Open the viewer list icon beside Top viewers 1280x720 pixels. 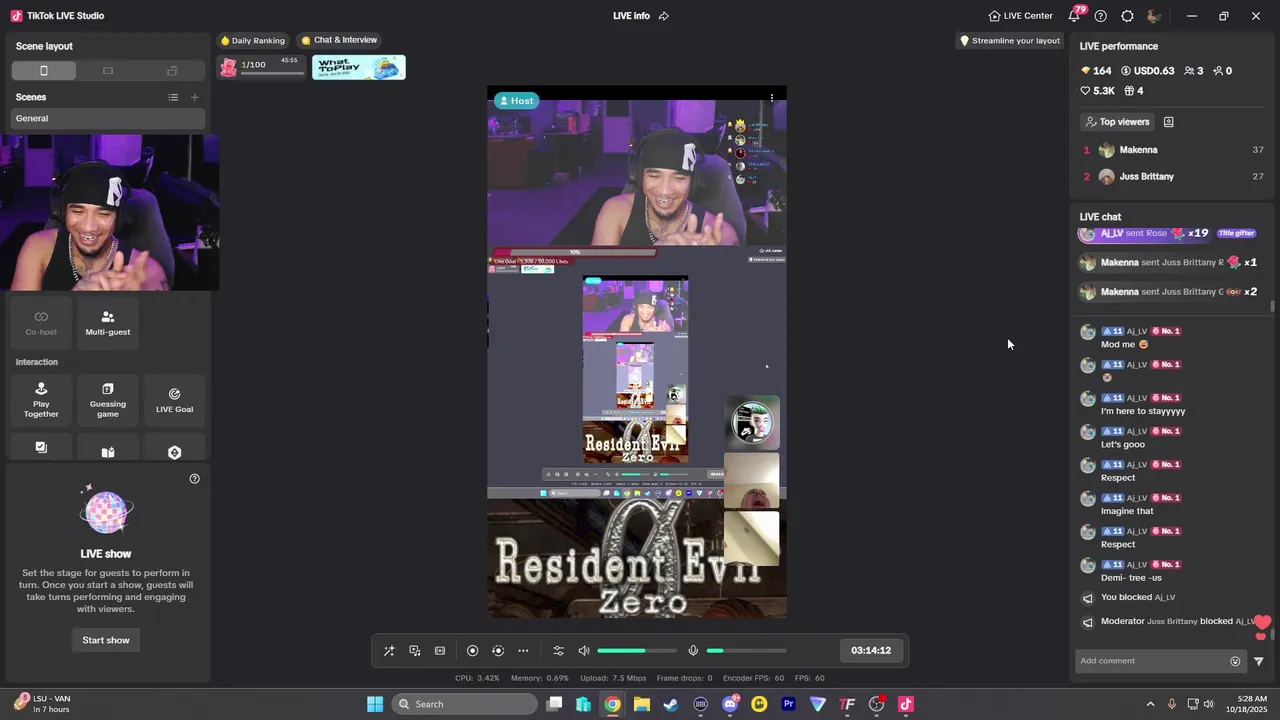(x=1169, y=122)
